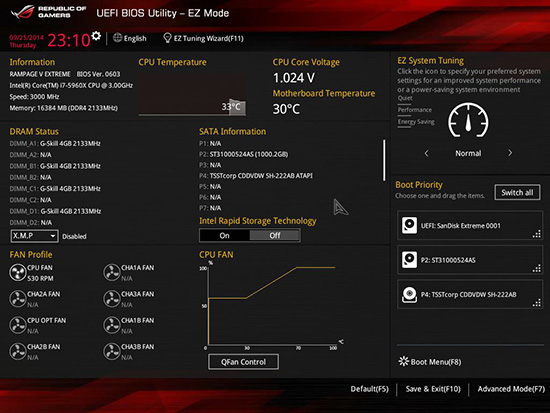550x413 pixels.
Task: Click the DIMM_C1 G-Skill 4GB 2133MHz entry
Action: [55, 188]
